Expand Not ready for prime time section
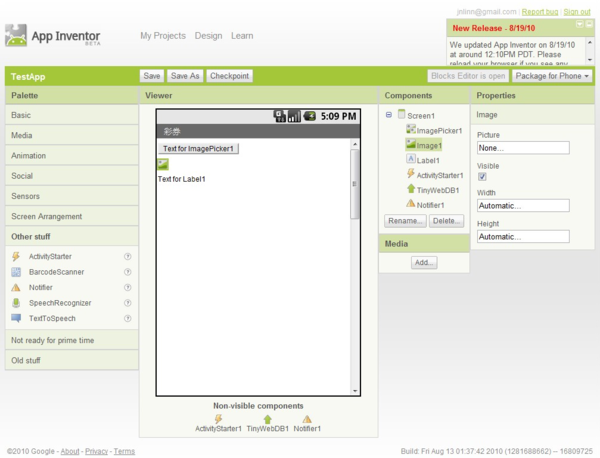Screen dimensions: 600x458 point(72,340)
